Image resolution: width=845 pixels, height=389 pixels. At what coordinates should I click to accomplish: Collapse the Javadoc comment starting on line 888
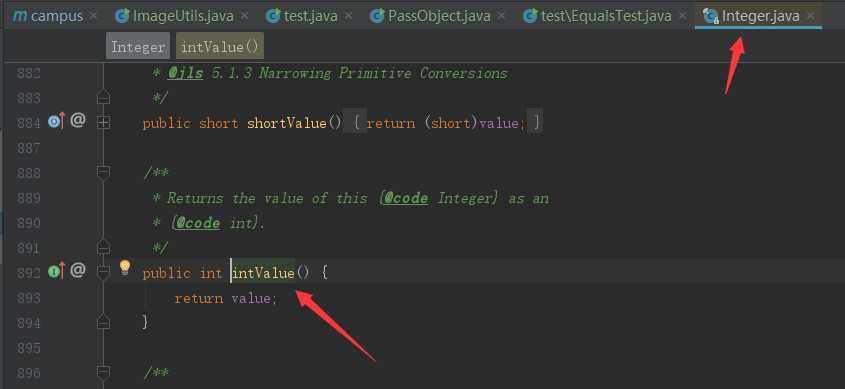coord(103,172)
